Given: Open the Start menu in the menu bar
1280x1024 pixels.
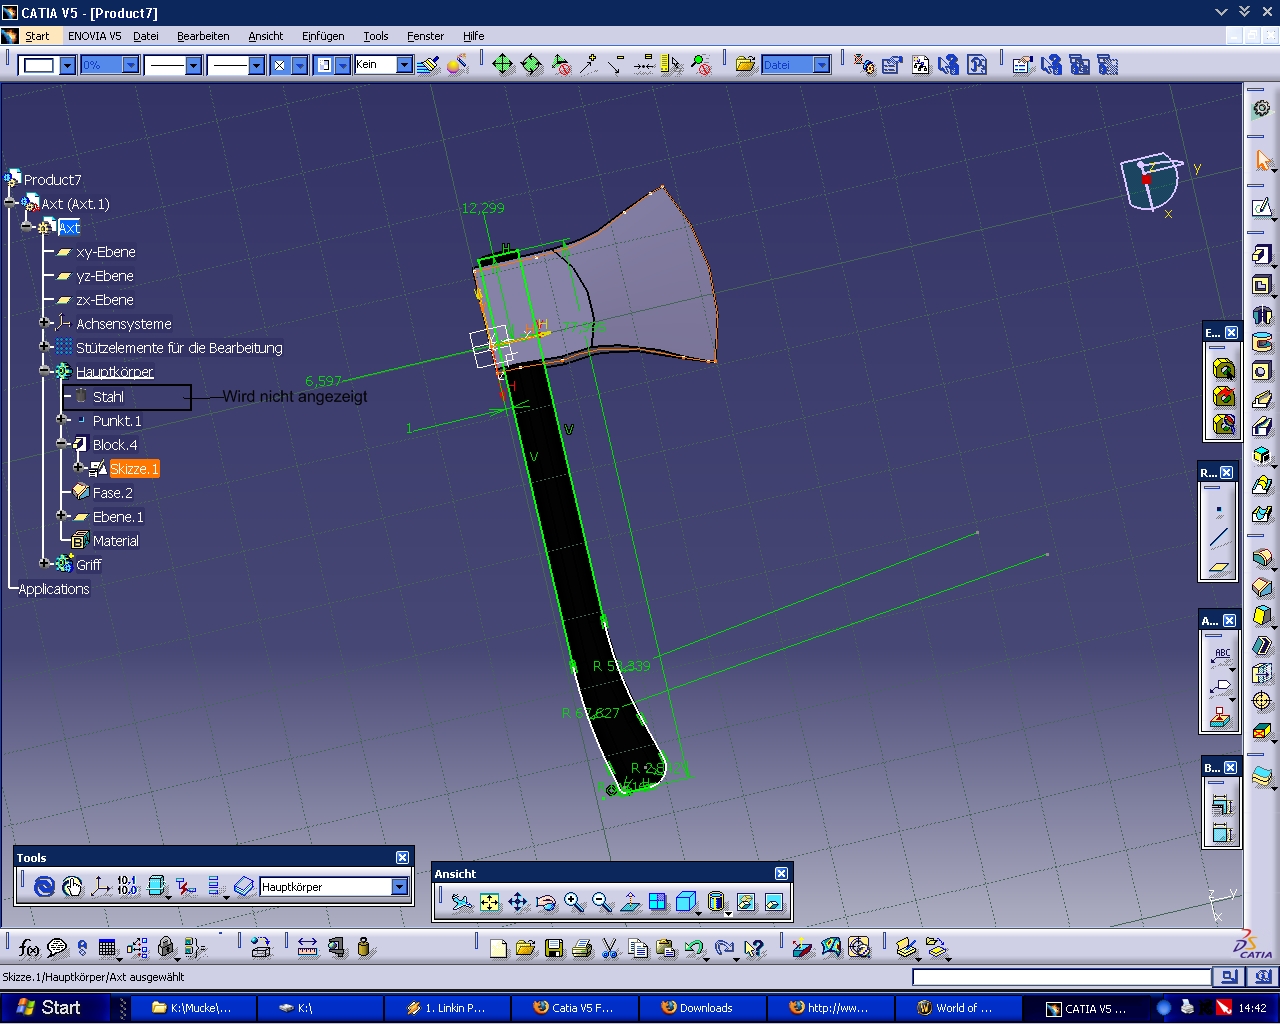Looking at the screenshot, I should coord(37,36).
